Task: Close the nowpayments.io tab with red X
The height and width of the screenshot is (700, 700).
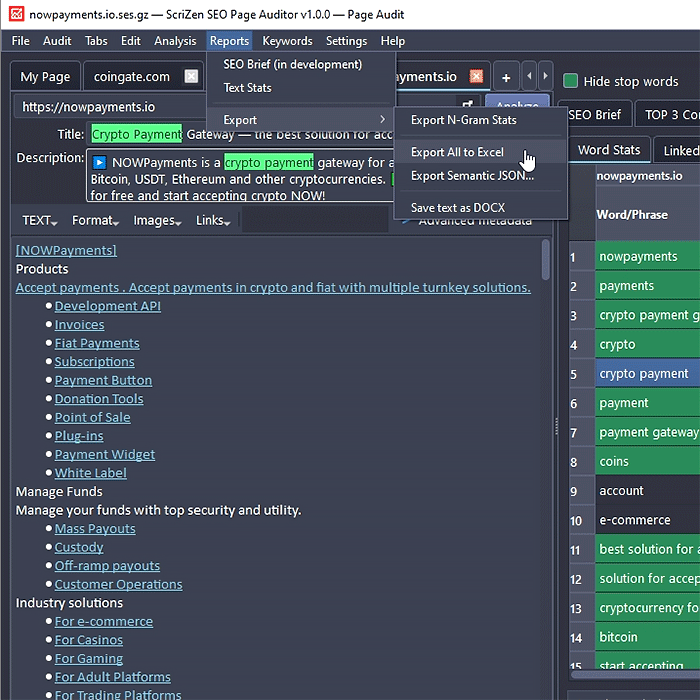Action: (476, 76)
